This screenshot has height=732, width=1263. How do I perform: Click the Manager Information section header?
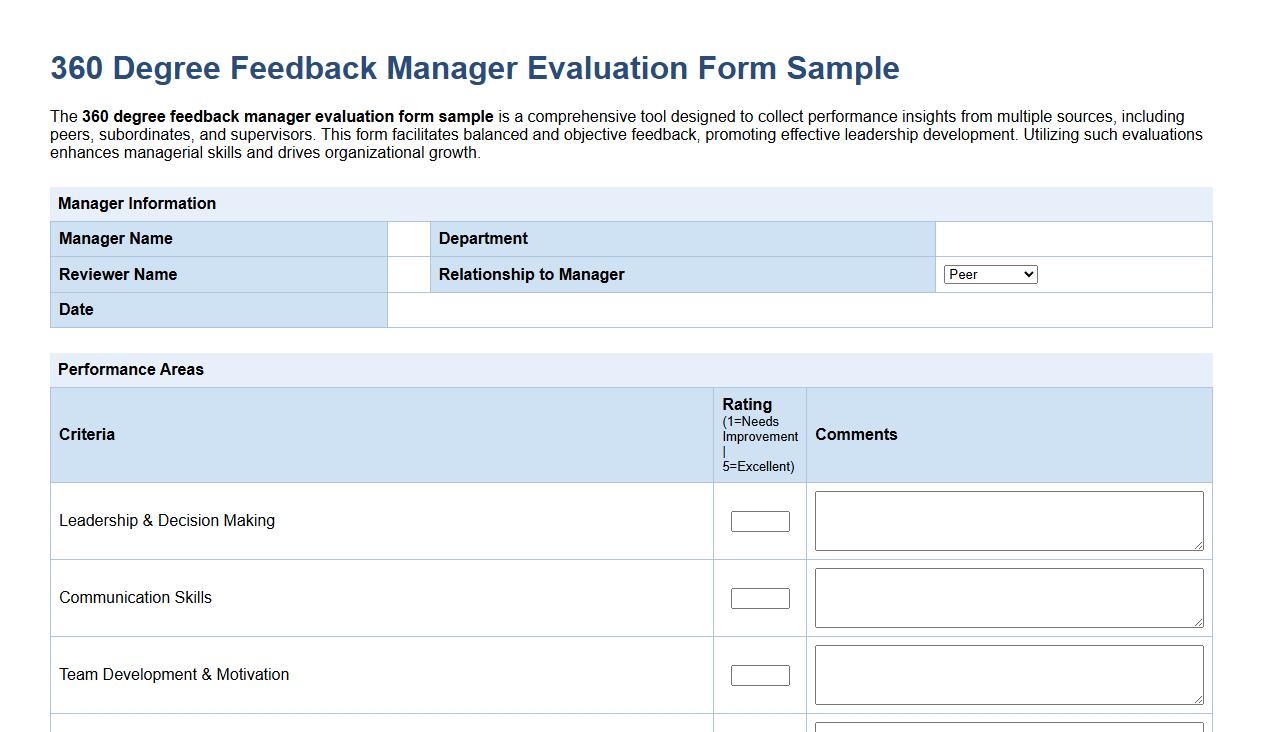click(136, 203)
